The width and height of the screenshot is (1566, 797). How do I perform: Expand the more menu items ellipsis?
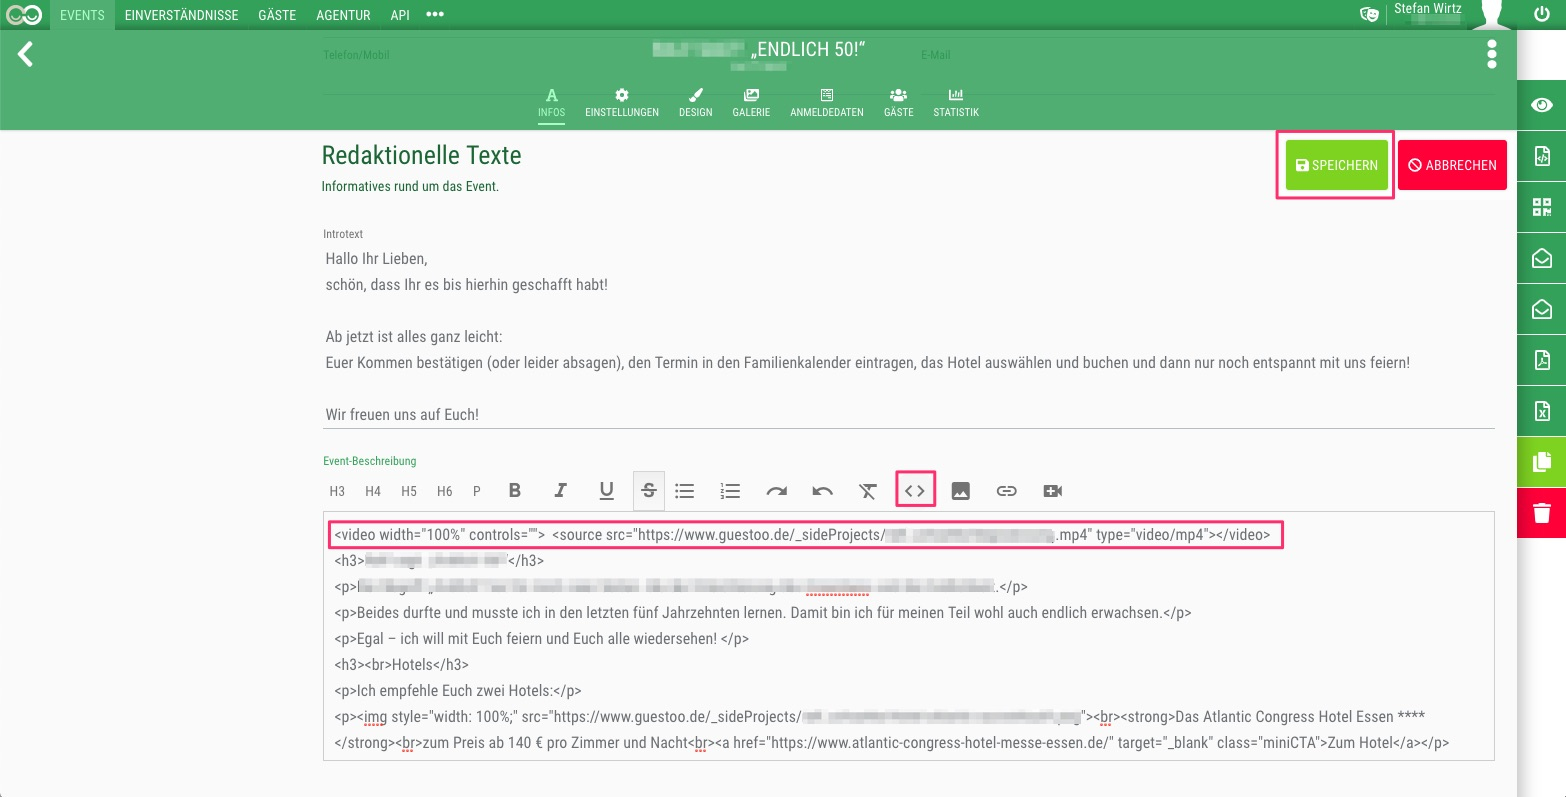coord(435,15)
